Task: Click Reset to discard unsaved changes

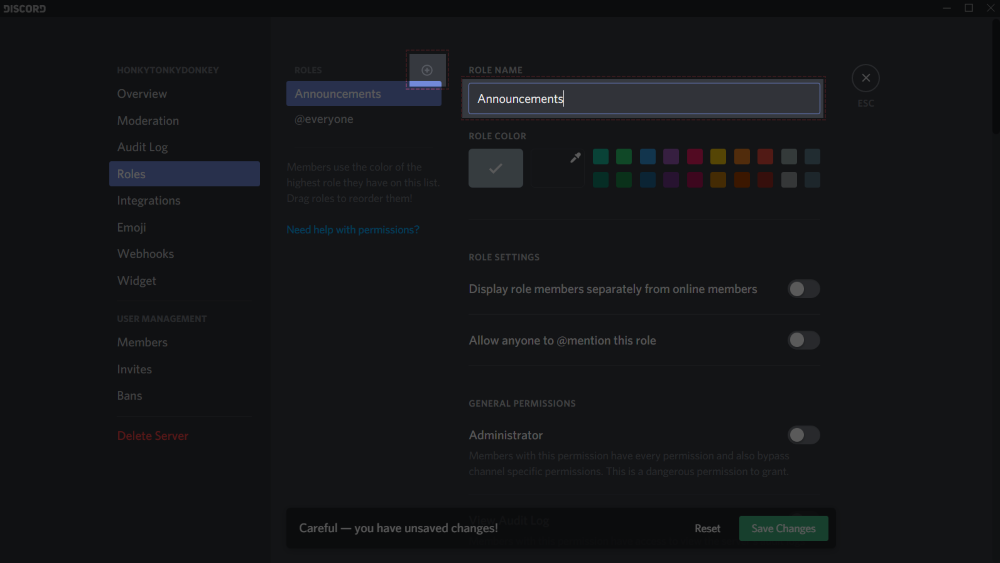Action: pos(707,528)
